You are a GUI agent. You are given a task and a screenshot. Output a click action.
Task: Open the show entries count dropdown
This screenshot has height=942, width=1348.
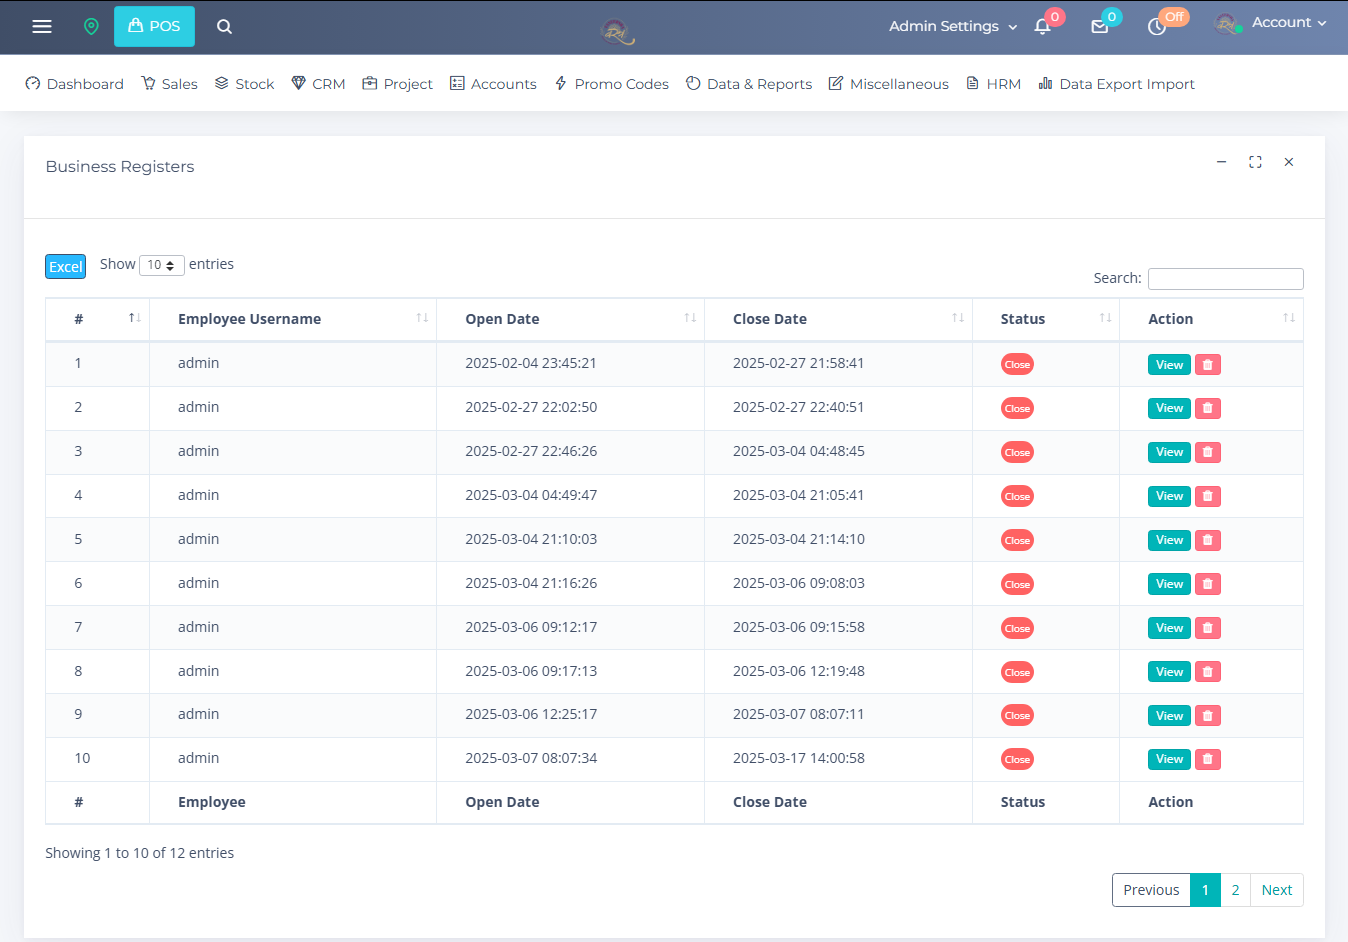[x=162, y=265]
